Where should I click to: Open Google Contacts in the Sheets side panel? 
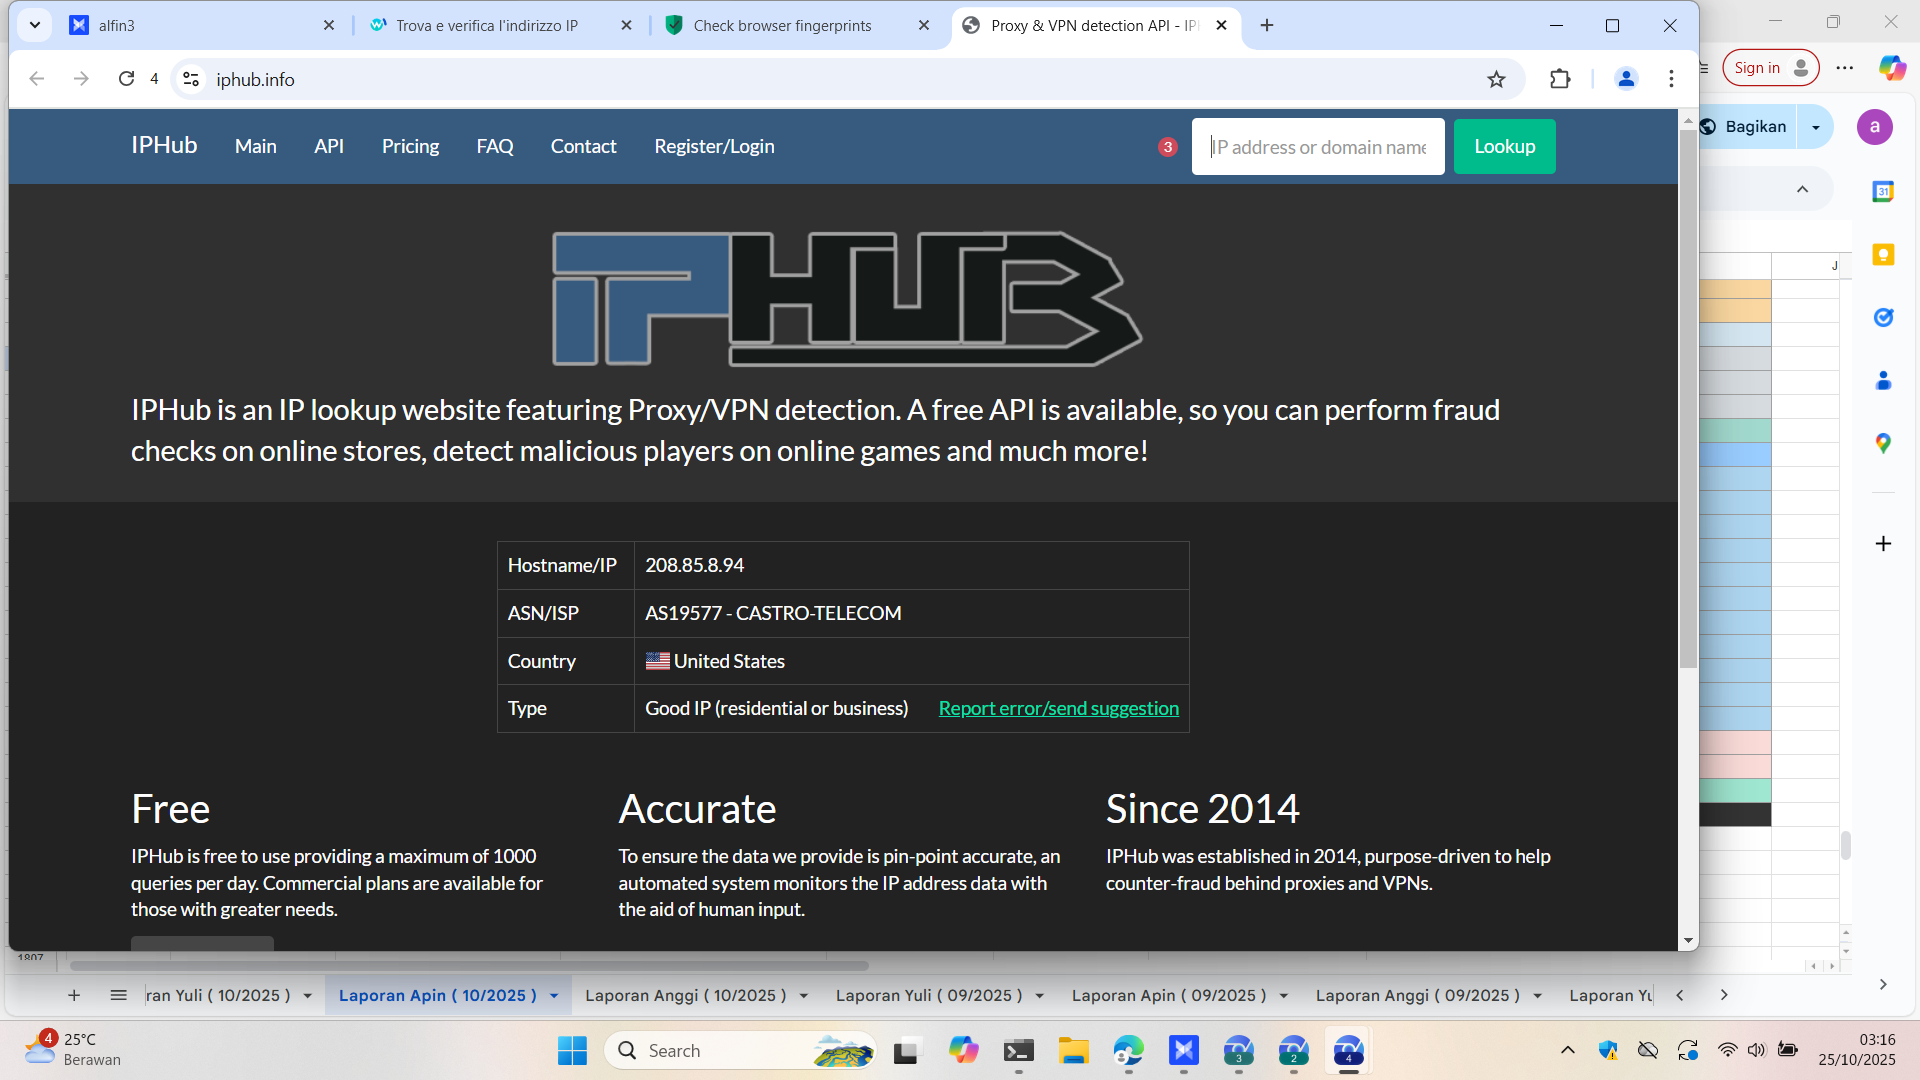1883,381
